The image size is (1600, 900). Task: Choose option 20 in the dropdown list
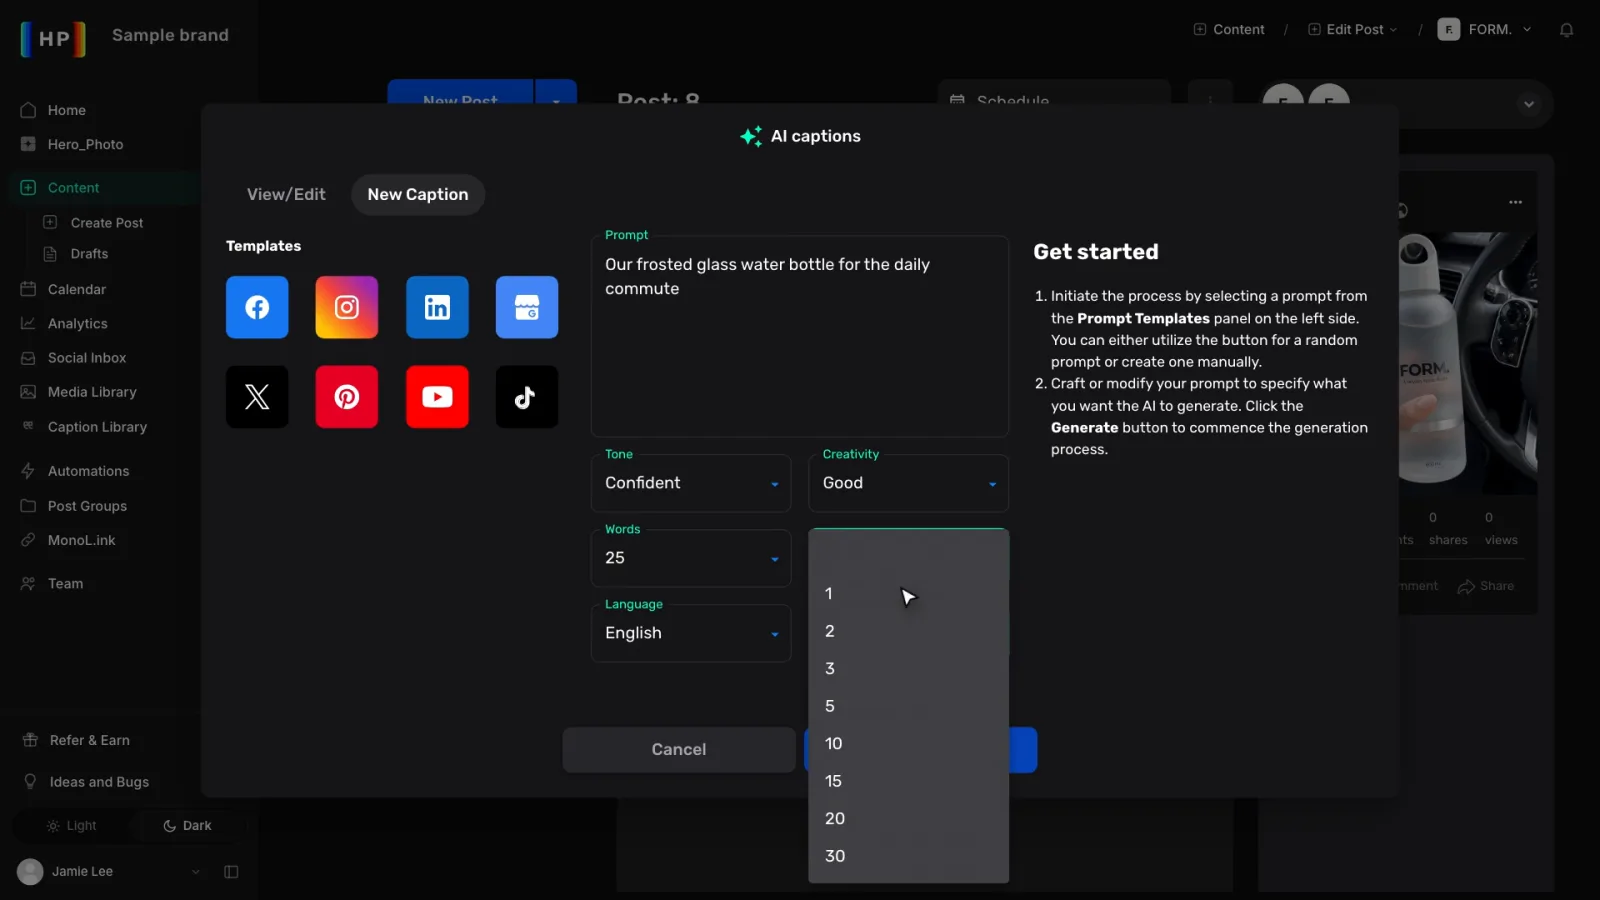click(x=908, y=819)
